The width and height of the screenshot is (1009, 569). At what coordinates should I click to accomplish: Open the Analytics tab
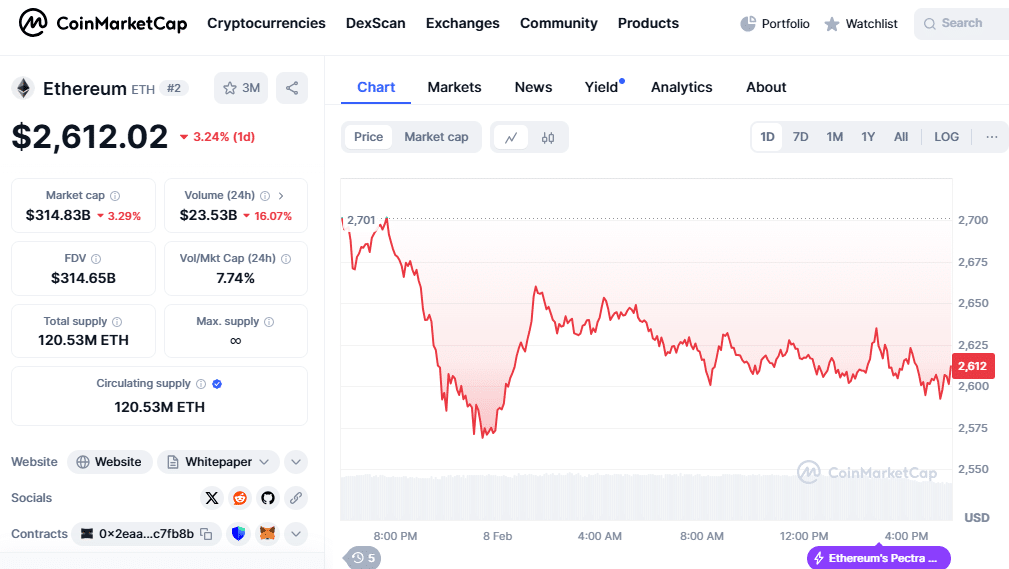pyautogui.click(x=681, y=88)
